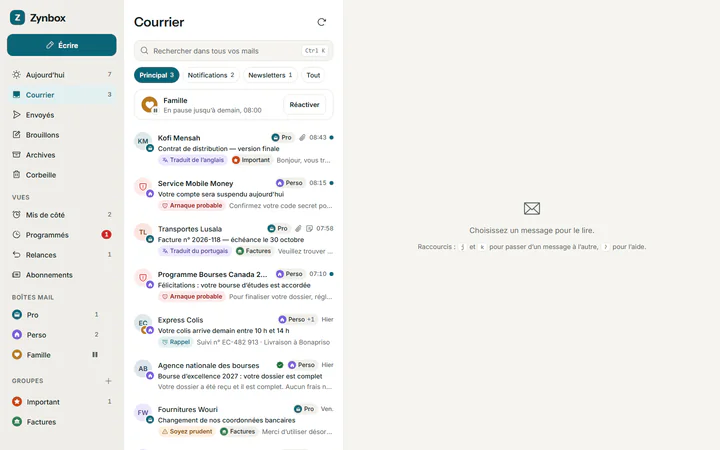The height and width of the screenshot is (450, 720).
Task: Click the Soyez prudent warning tag
Action: [x=187, y=432]
